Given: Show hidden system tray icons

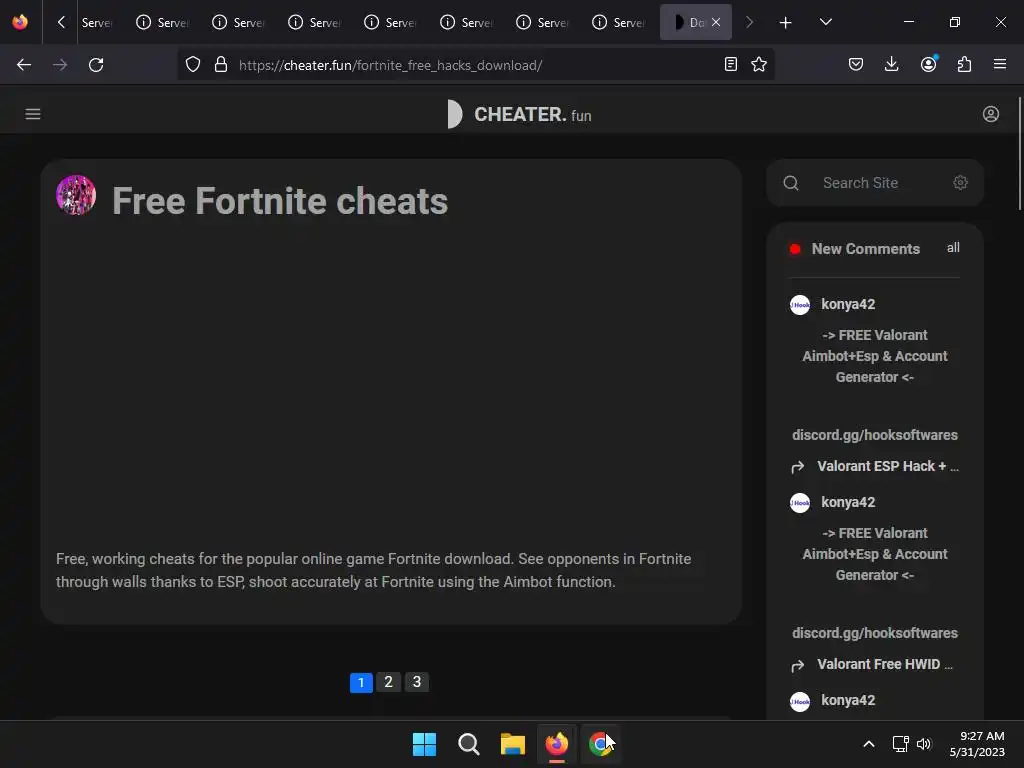Looking at the screenshot, I should click(x=869, y=744).
